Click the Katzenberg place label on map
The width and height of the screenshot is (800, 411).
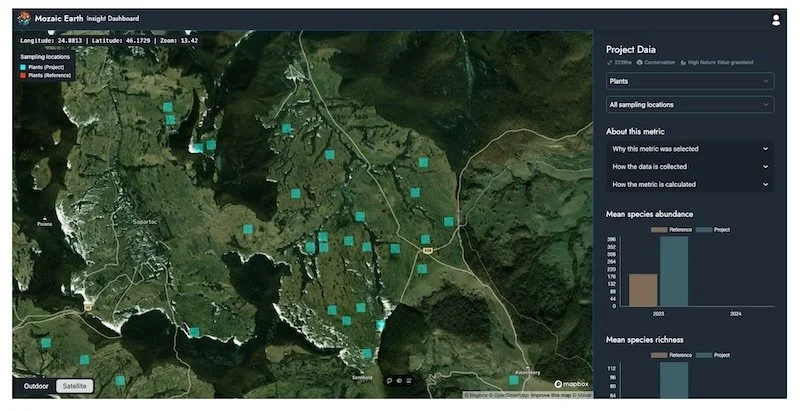tap(528, 372)
